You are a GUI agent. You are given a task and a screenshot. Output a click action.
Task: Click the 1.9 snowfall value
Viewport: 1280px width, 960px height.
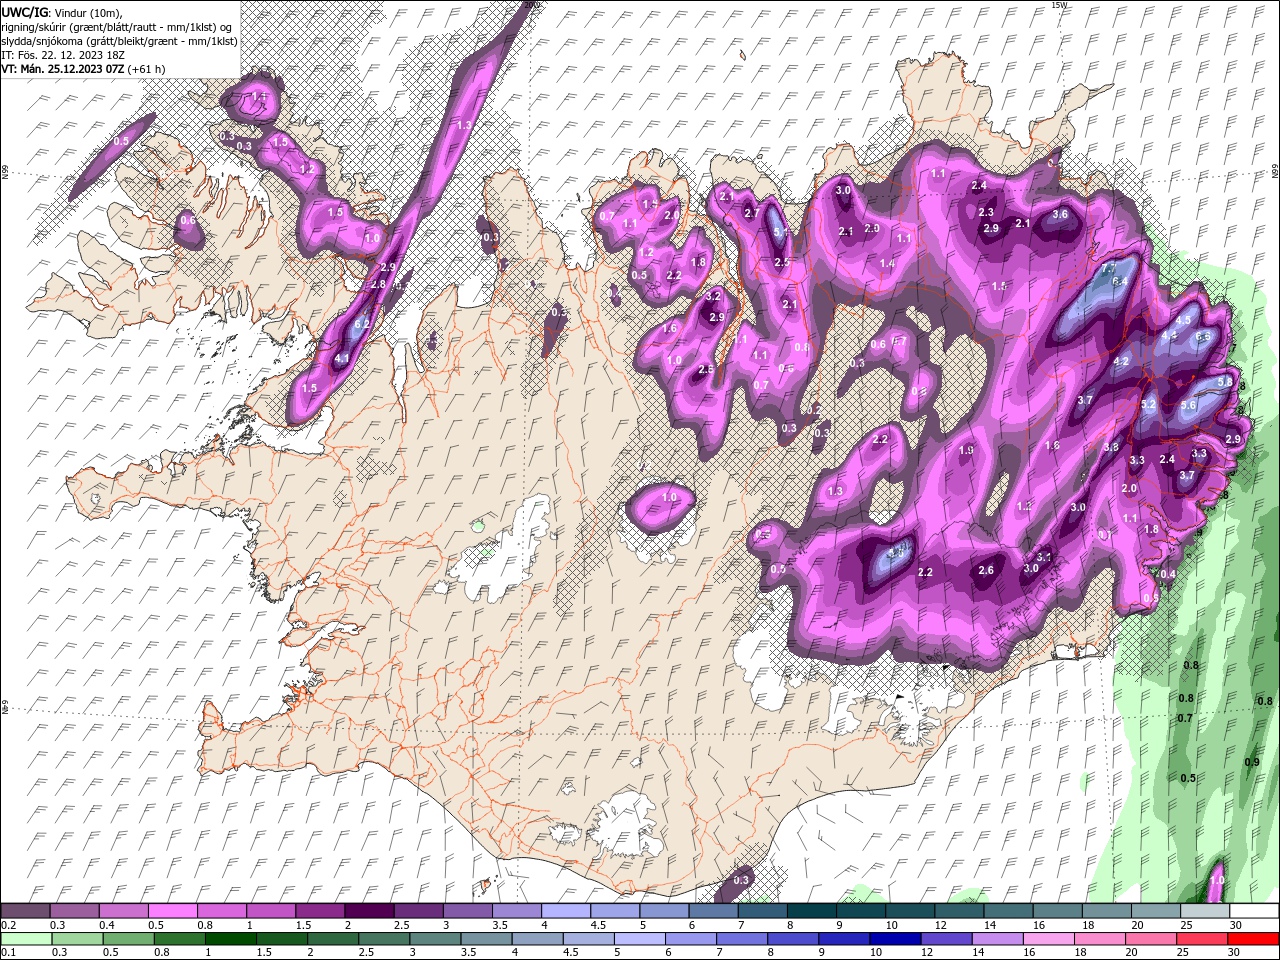[966, 451]
